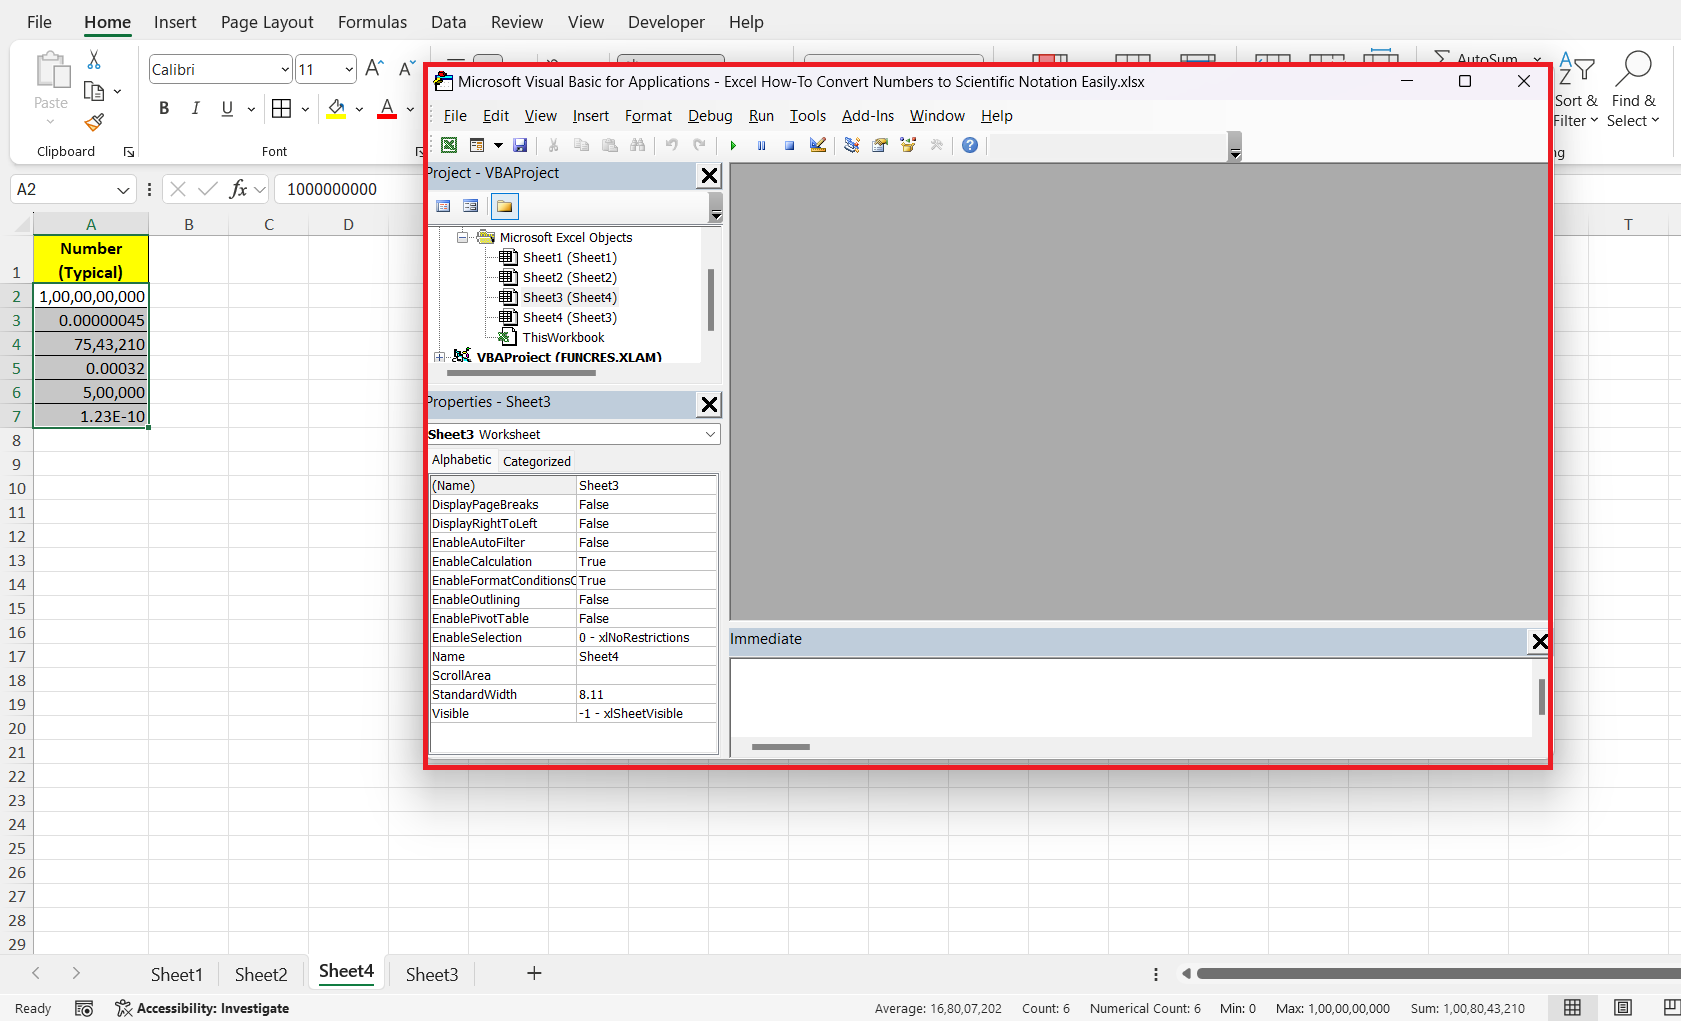Open the Formulas ribbon tab

click(x=372, y=22)
